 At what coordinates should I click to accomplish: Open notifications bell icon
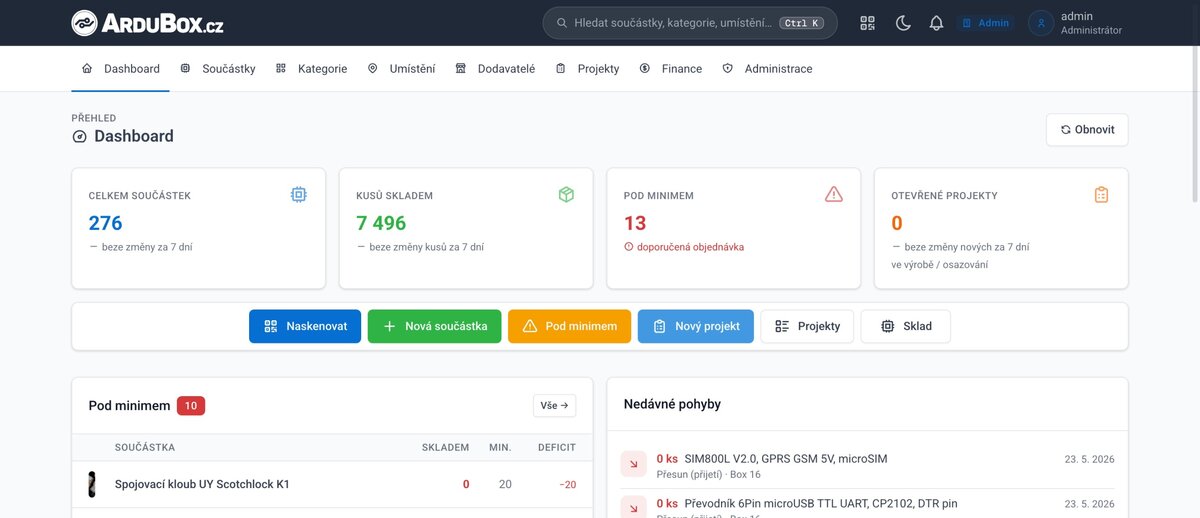tap(936, 23)
